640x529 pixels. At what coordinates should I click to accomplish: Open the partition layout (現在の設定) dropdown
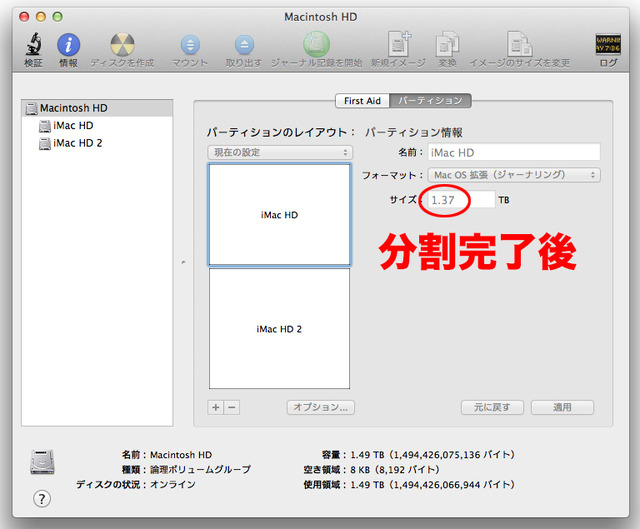pyautogui.click(x=280, y=152)
